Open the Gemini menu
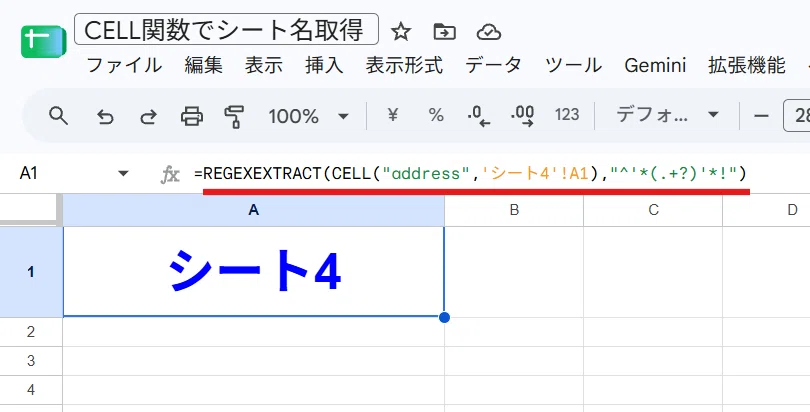810x412 pixels. point(655,66)
